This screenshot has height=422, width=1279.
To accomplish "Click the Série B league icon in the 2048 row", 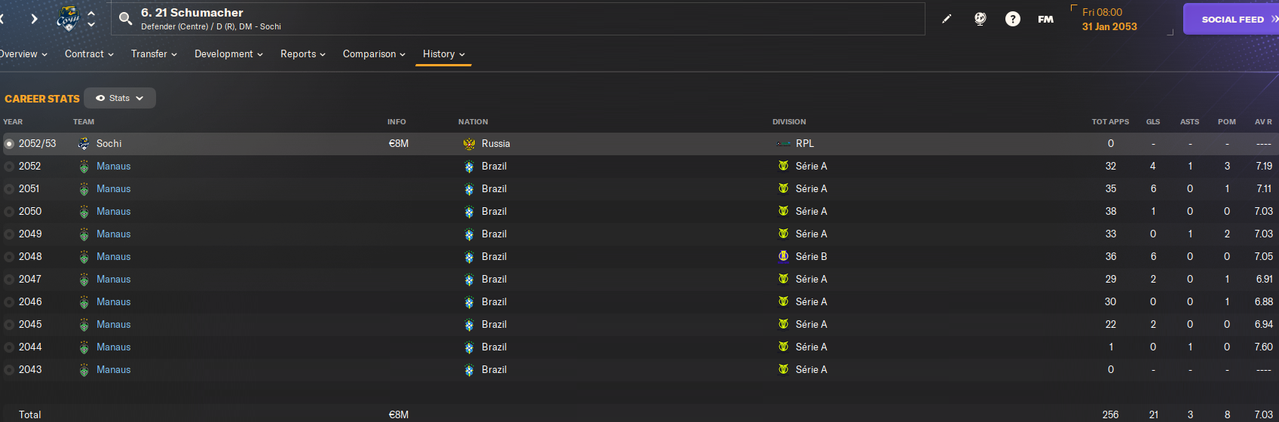I will tap(783, 256).
